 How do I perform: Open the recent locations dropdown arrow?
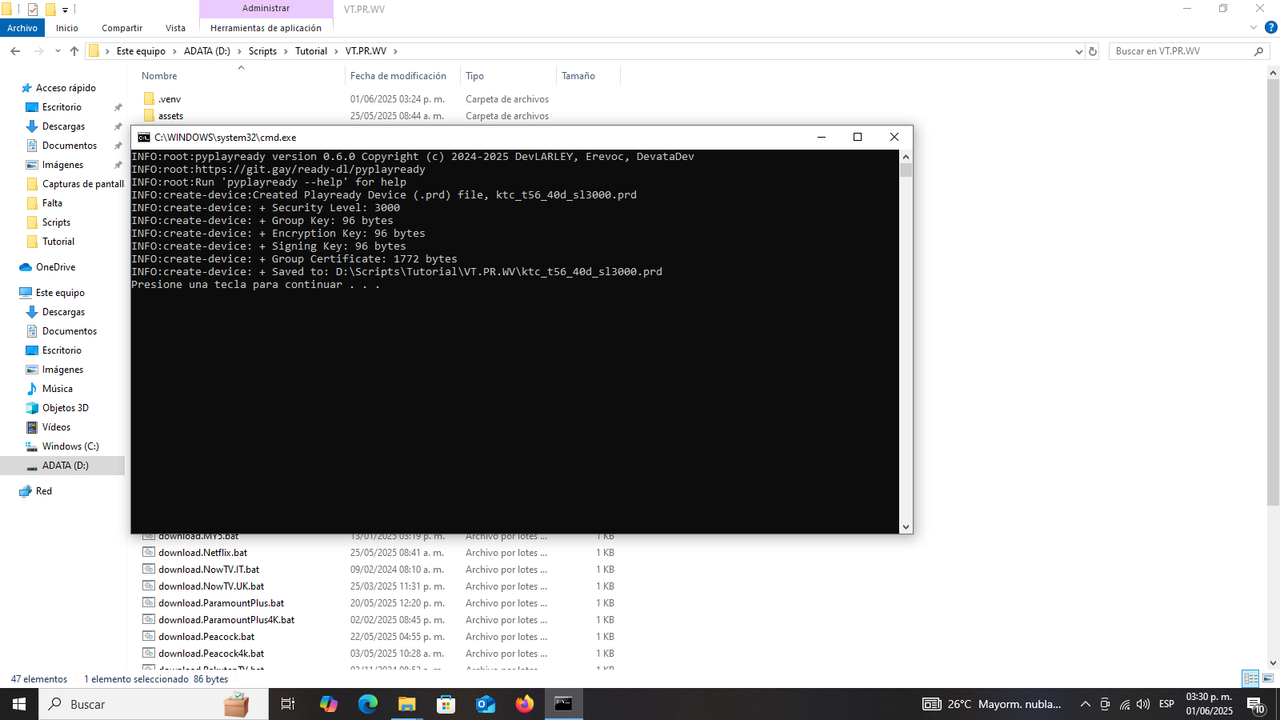point(57,51)
